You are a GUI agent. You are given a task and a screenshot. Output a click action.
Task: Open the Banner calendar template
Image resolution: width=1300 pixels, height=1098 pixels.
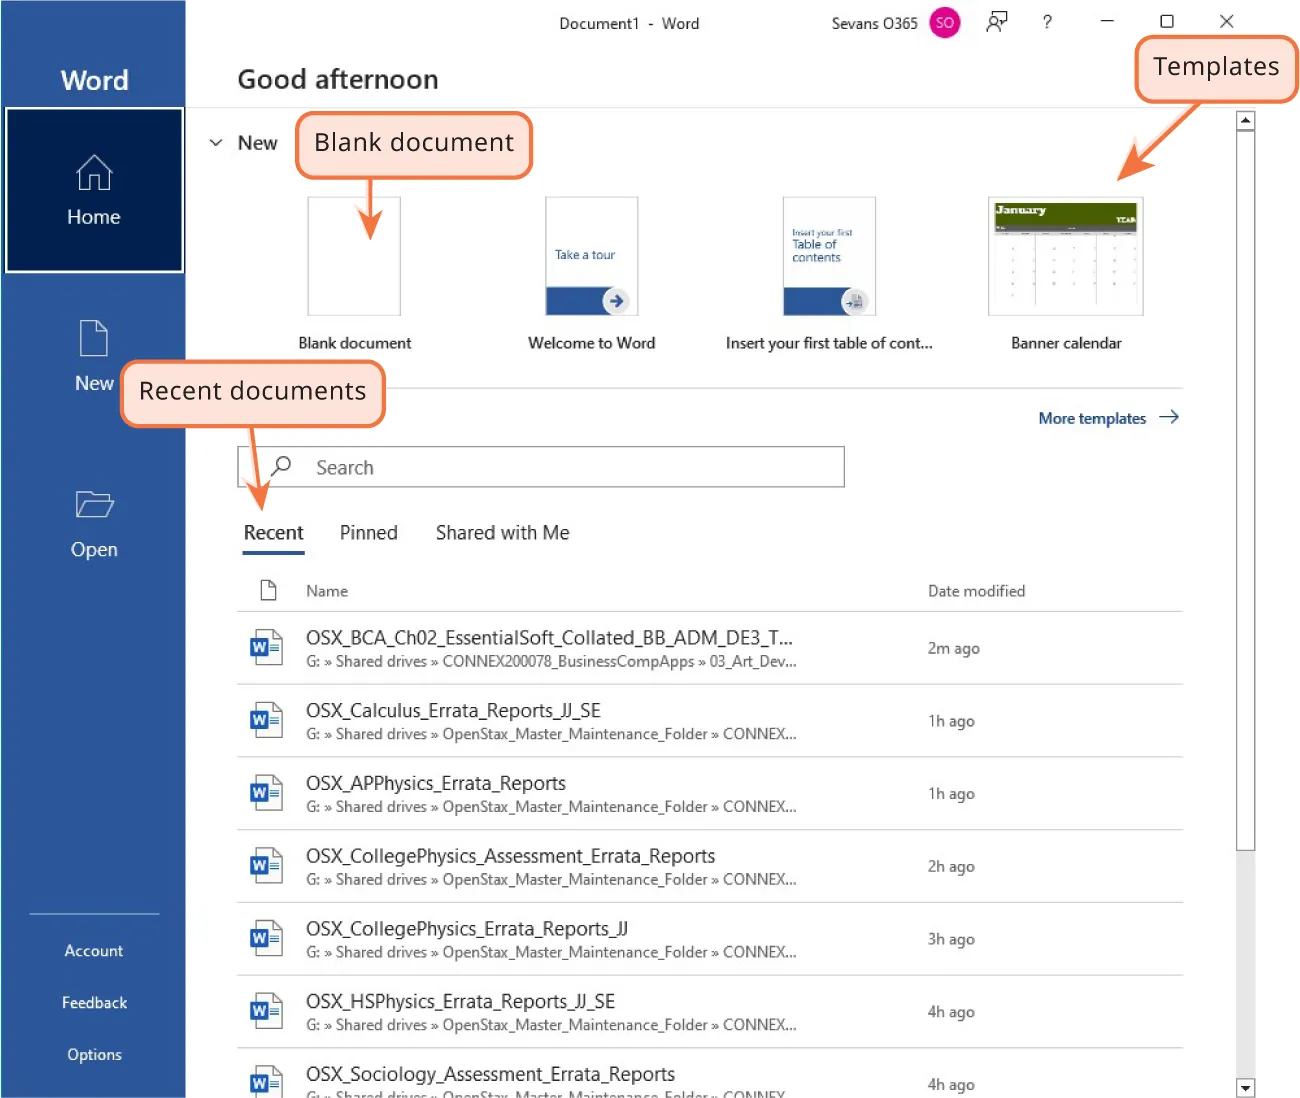pos(1064,256)
